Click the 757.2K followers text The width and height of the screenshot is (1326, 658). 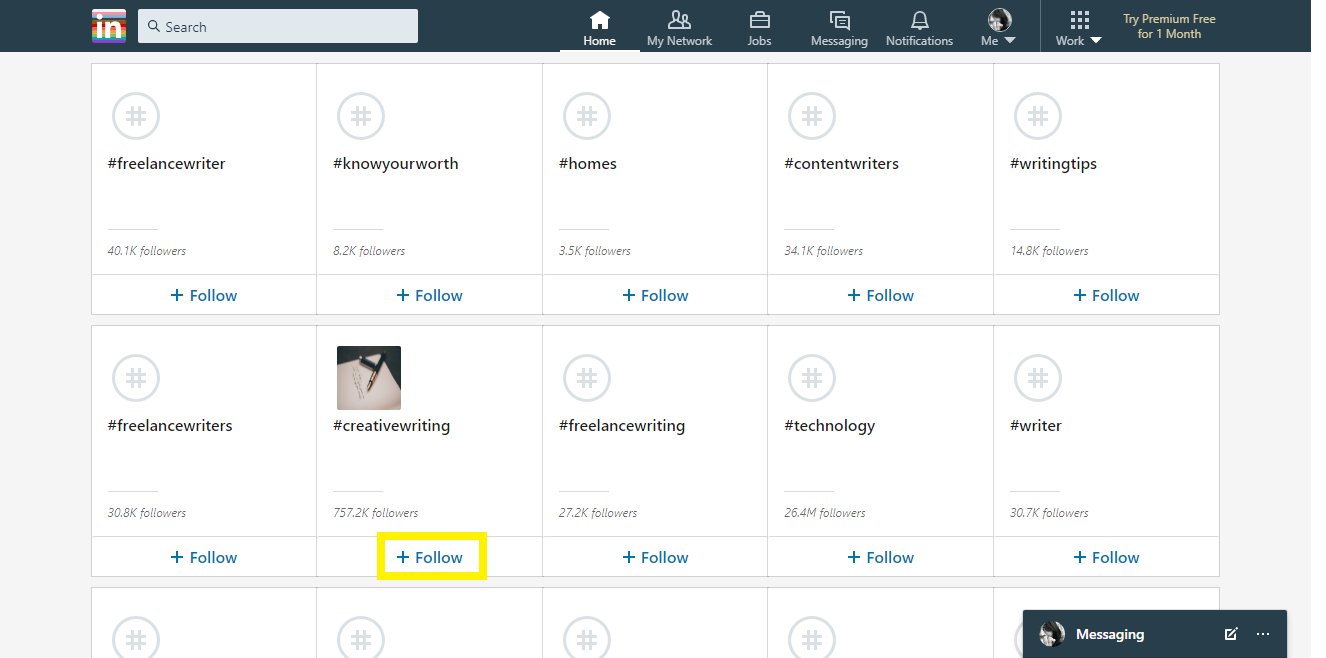pyautogui.click(x=376, y=513)
